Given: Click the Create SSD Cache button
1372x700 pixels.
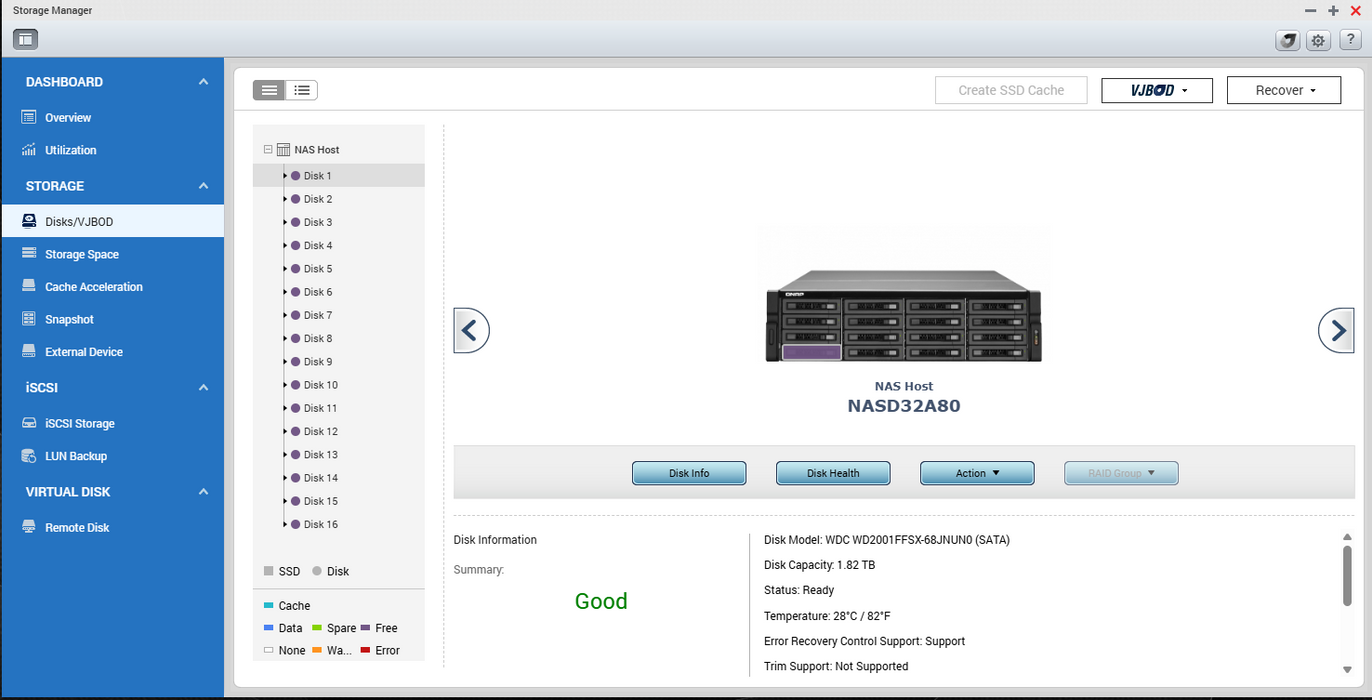Looking at the screenshot, I should (x=1011, y=90).
